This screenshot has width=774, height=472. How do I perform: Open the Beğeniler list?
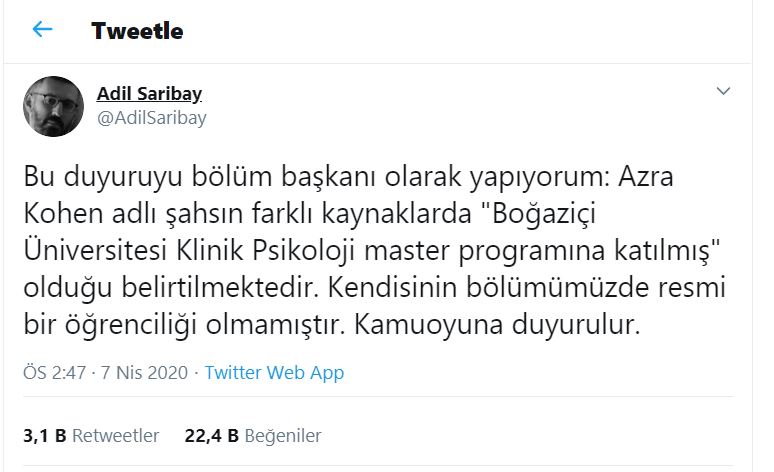(283, 436)
